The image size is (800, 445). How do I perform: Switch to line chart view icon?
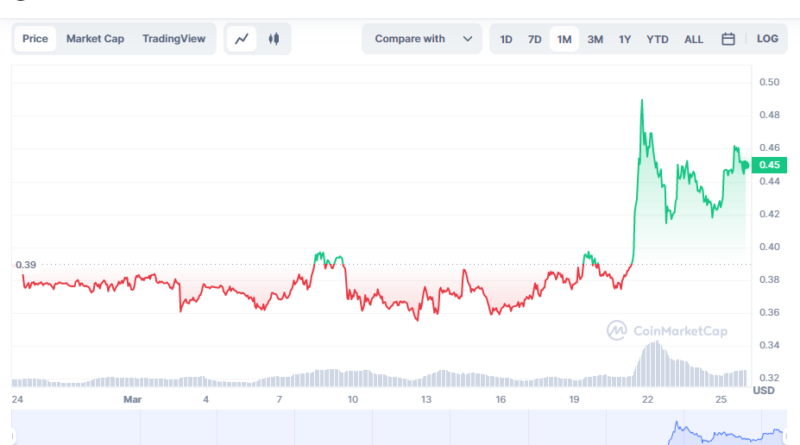tap(242, 39)
